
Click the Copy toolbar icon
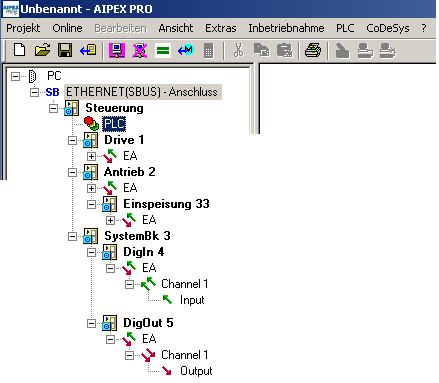coord(261,51)
